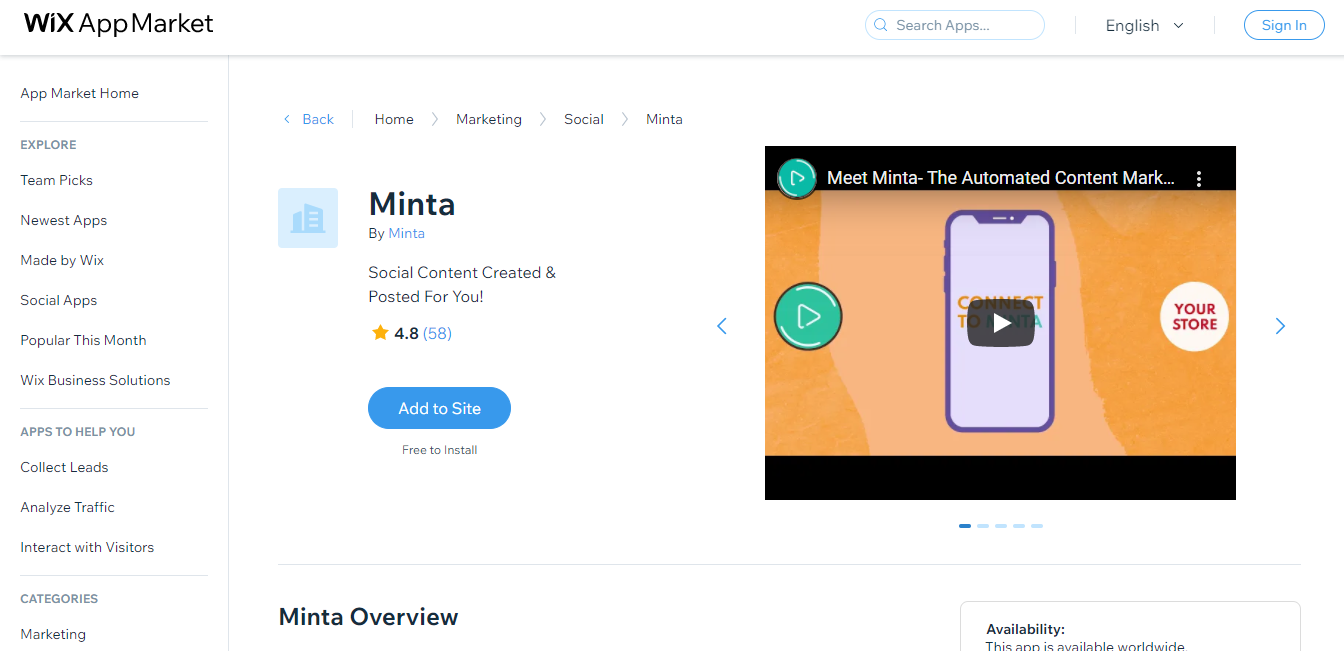The image size is (1344, 651).
Task: Open Interact with Visitors in sidebar
Action: [x=87, y=547]
